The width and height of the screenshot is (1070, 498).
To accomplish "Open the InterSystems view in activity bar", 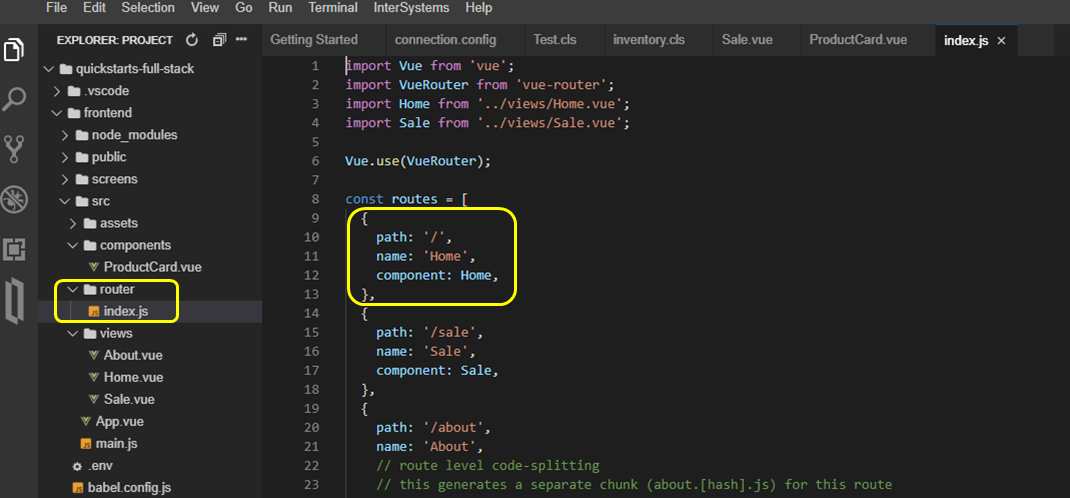I will [15, 302].
